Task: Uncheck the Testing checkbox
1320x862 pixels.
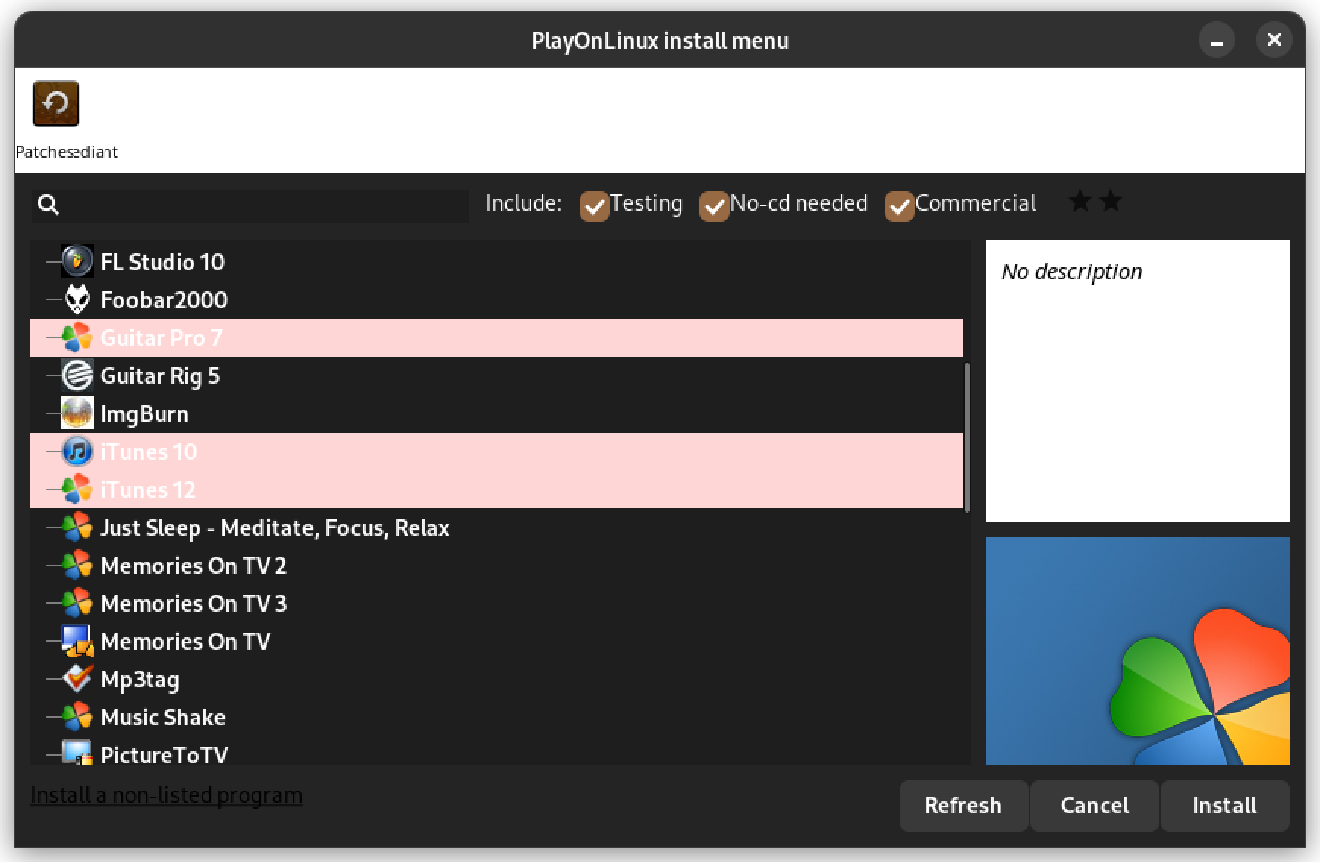Action: (x=595, y=206)
